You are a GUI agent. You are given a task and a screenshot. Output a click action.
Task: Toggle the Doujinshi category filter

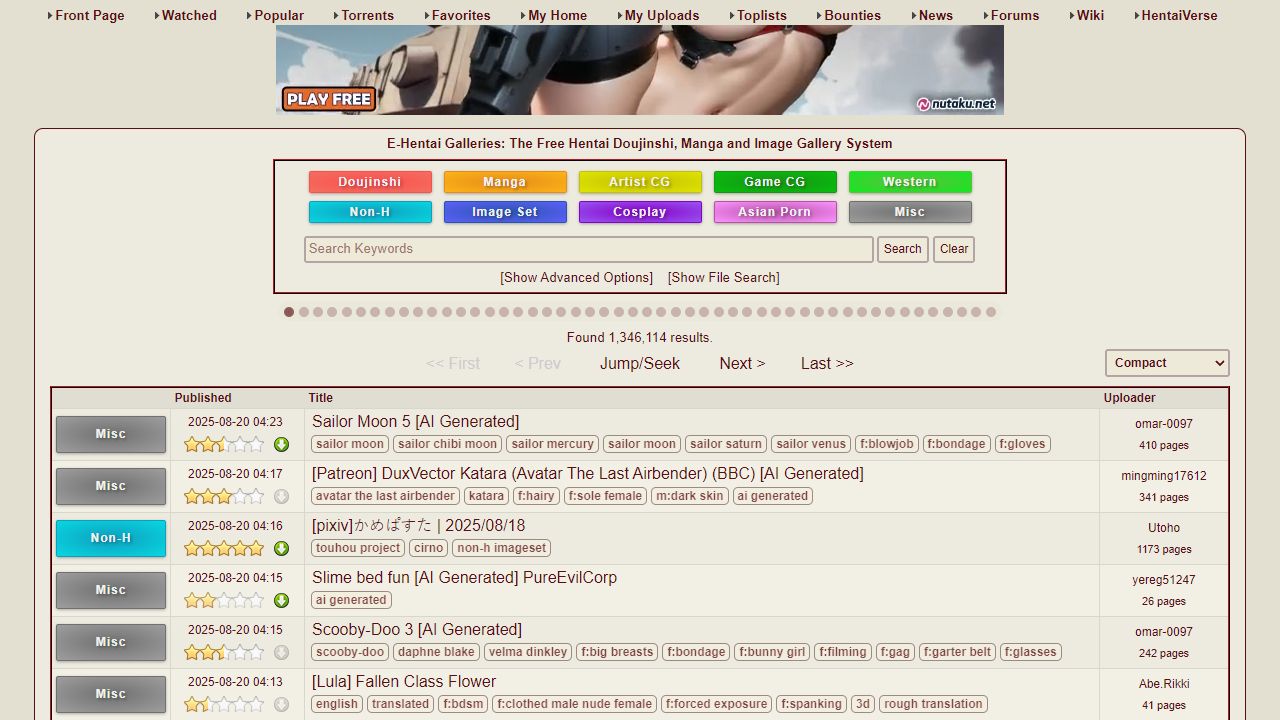pyautogui.click(x=370, y=182)
